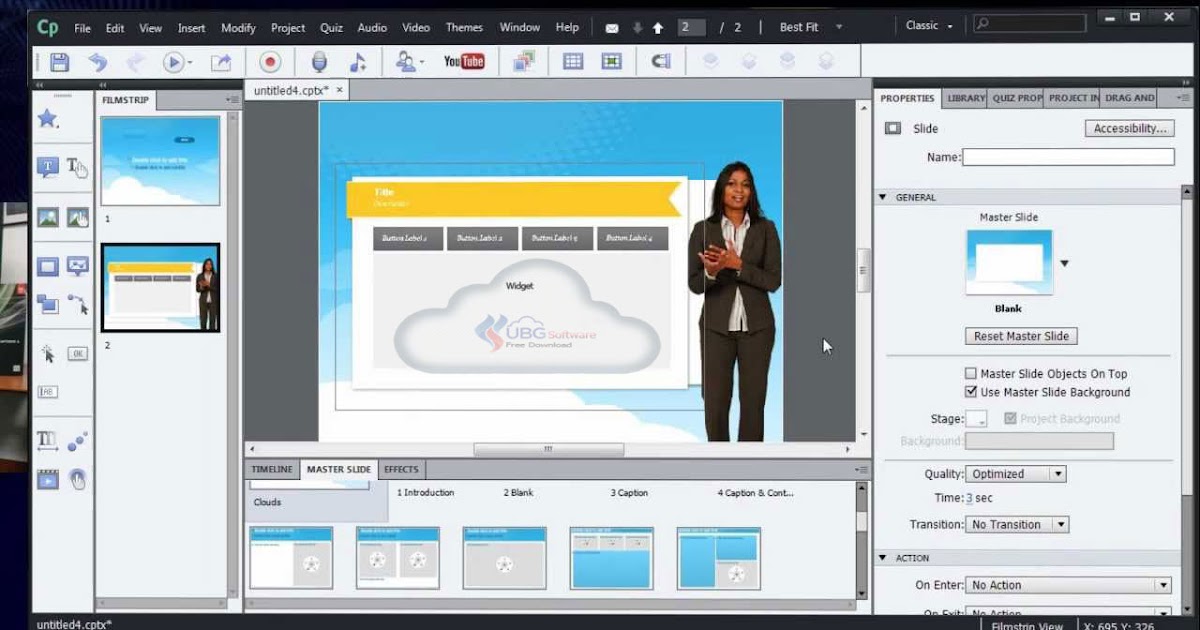Viewport: 1200px width, 630px height.
Task: Select the Zoom Area tool
Action: 47,303
